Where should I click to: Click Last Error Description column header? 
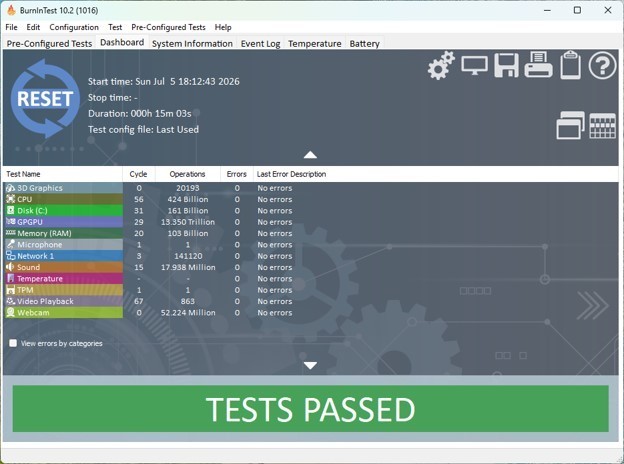click(x=291, y=174)
